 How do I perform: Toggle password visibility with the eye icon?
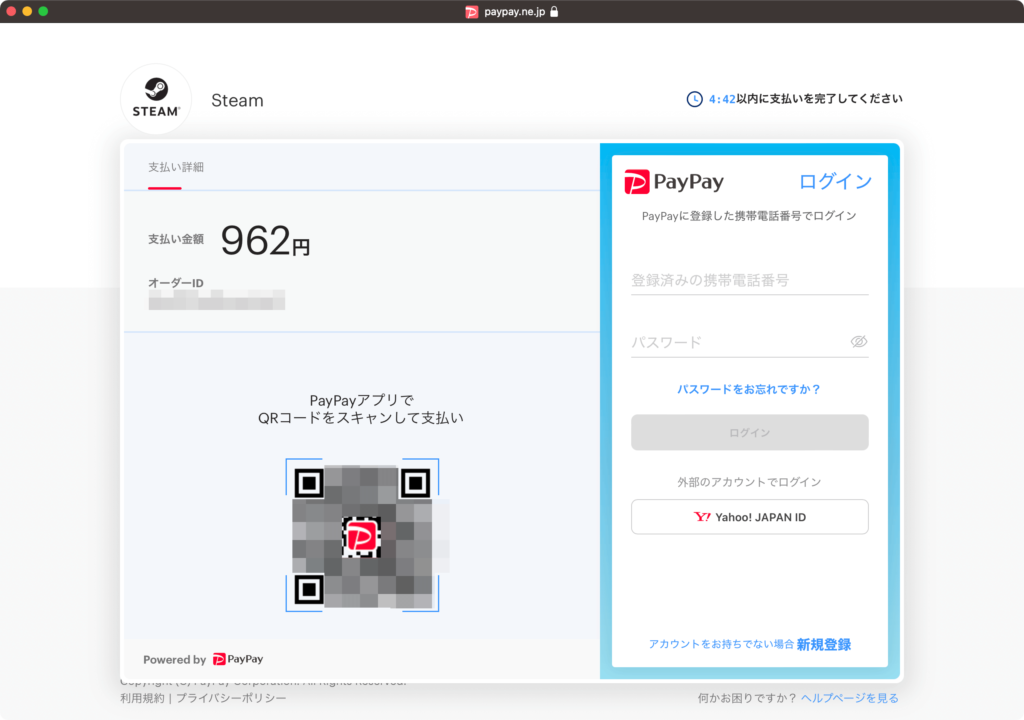coord(858,342)
